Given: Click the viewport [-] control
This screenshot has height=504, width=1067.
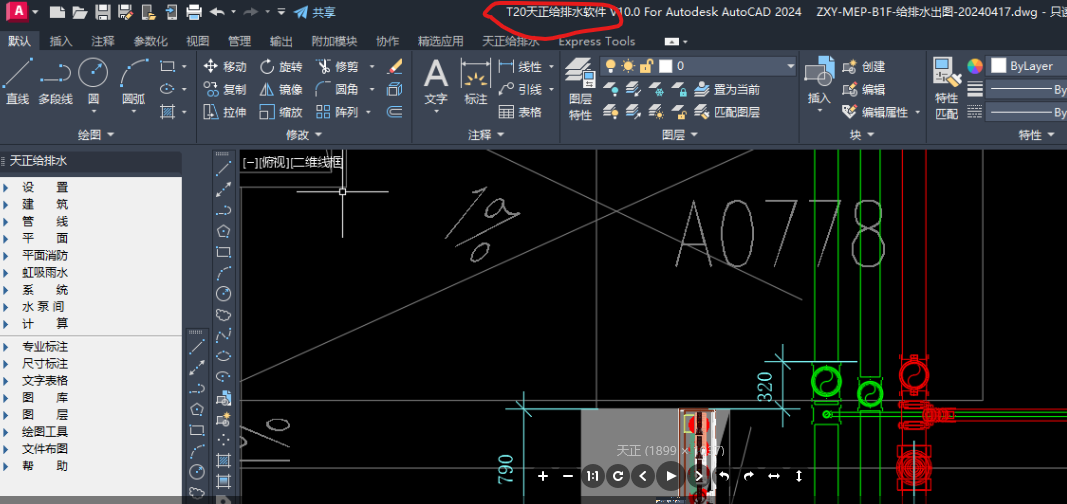Looking at the screenshot, I should (x=250, y=163).
